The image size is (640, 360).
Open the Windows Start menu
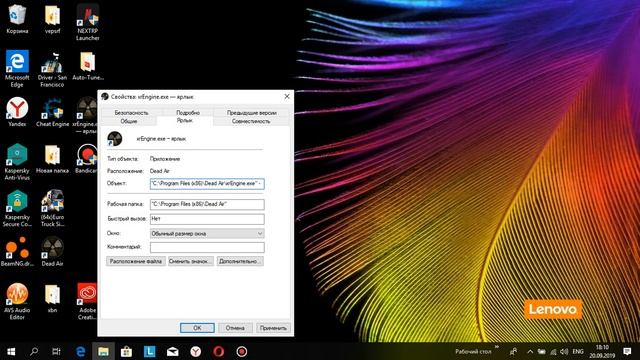pyautogui.click(x=11, y=351)
